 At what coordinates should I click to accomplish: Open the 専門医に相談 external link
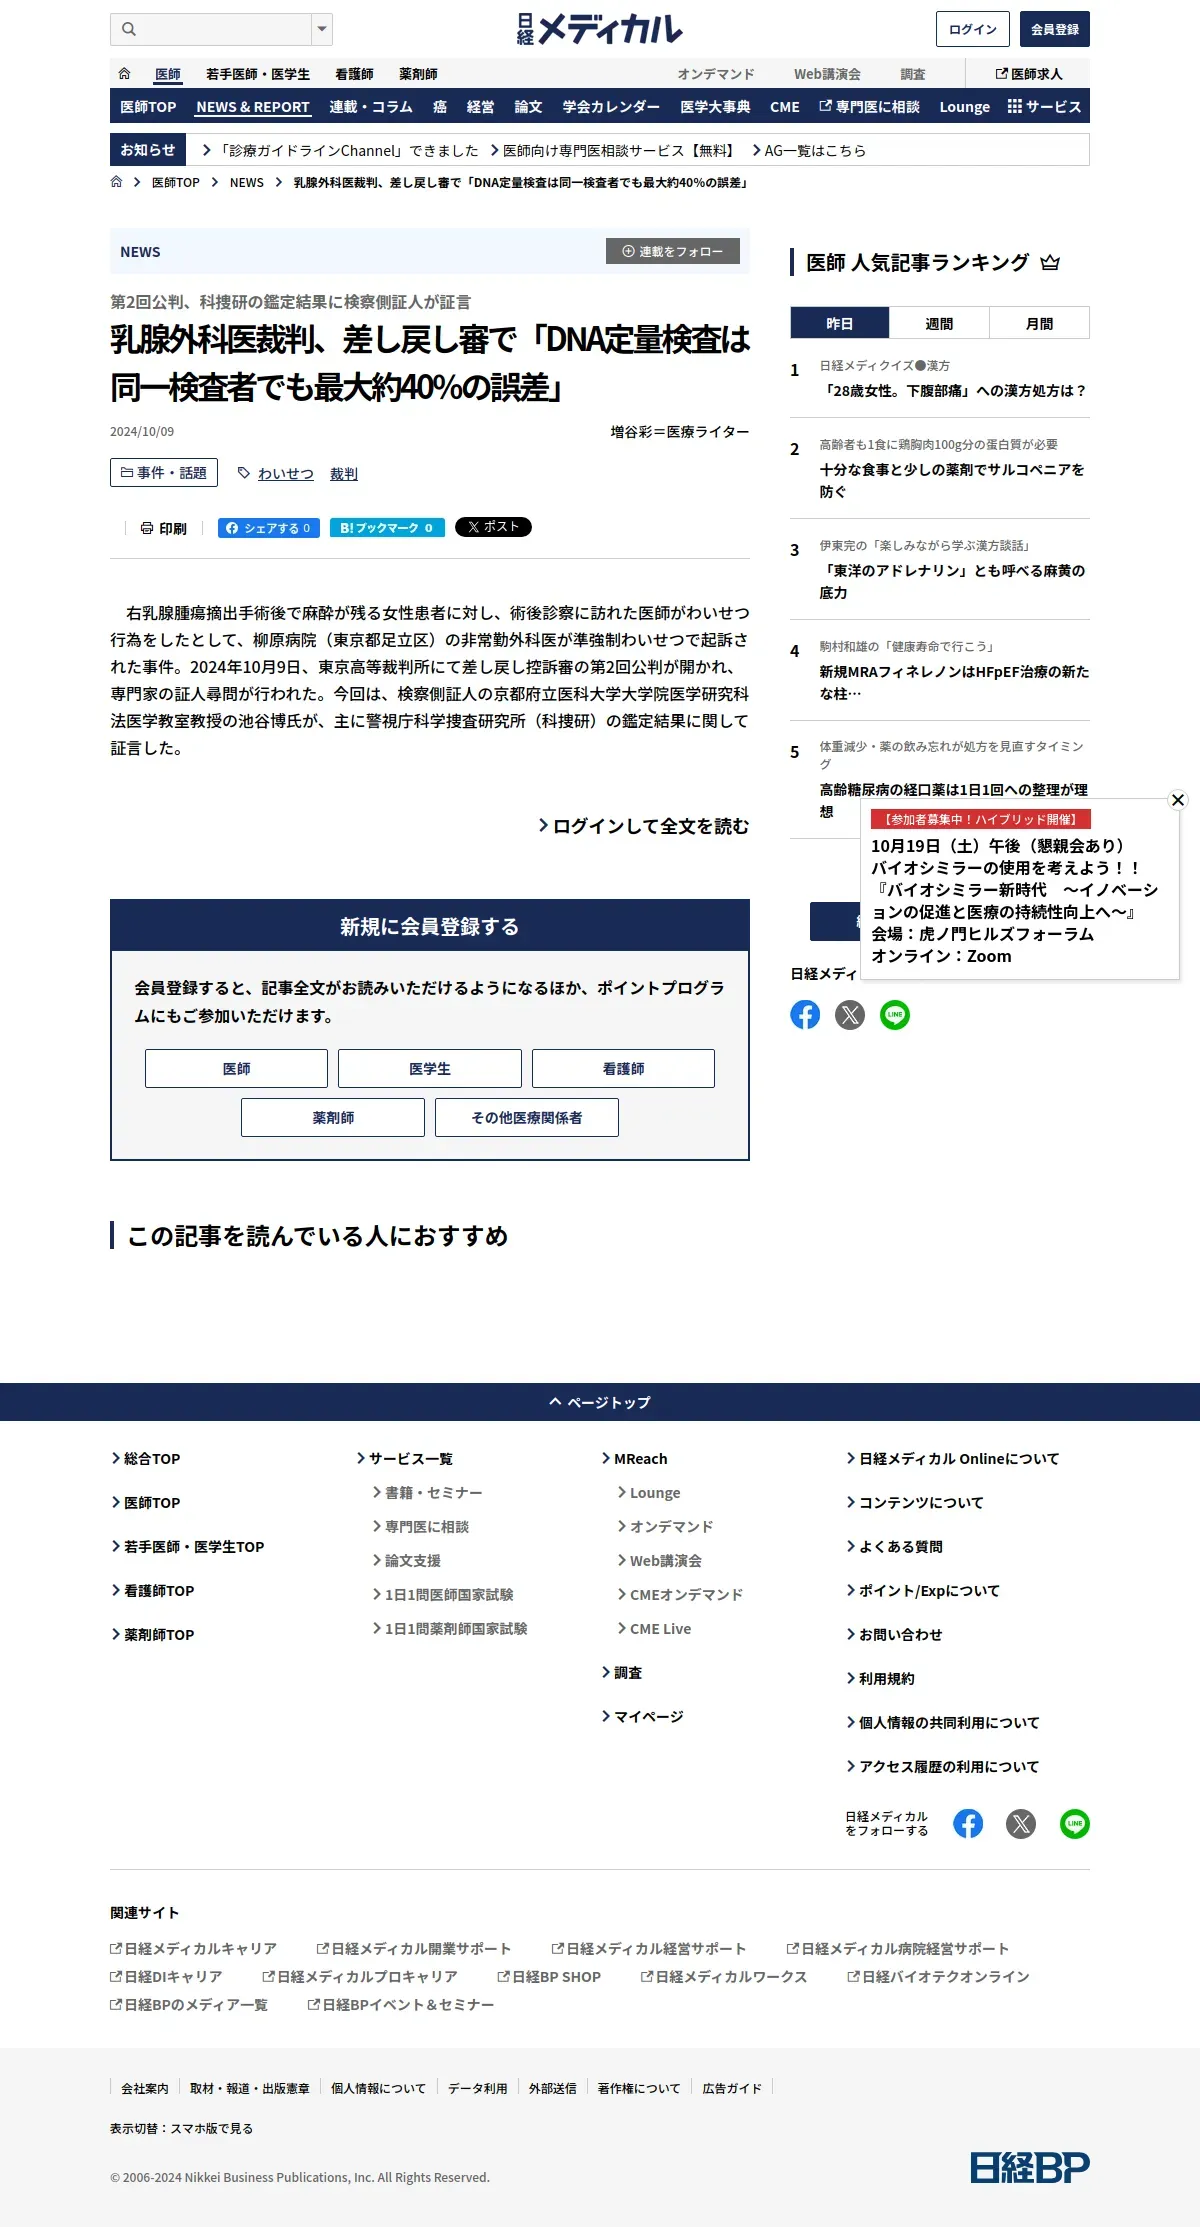869,107
